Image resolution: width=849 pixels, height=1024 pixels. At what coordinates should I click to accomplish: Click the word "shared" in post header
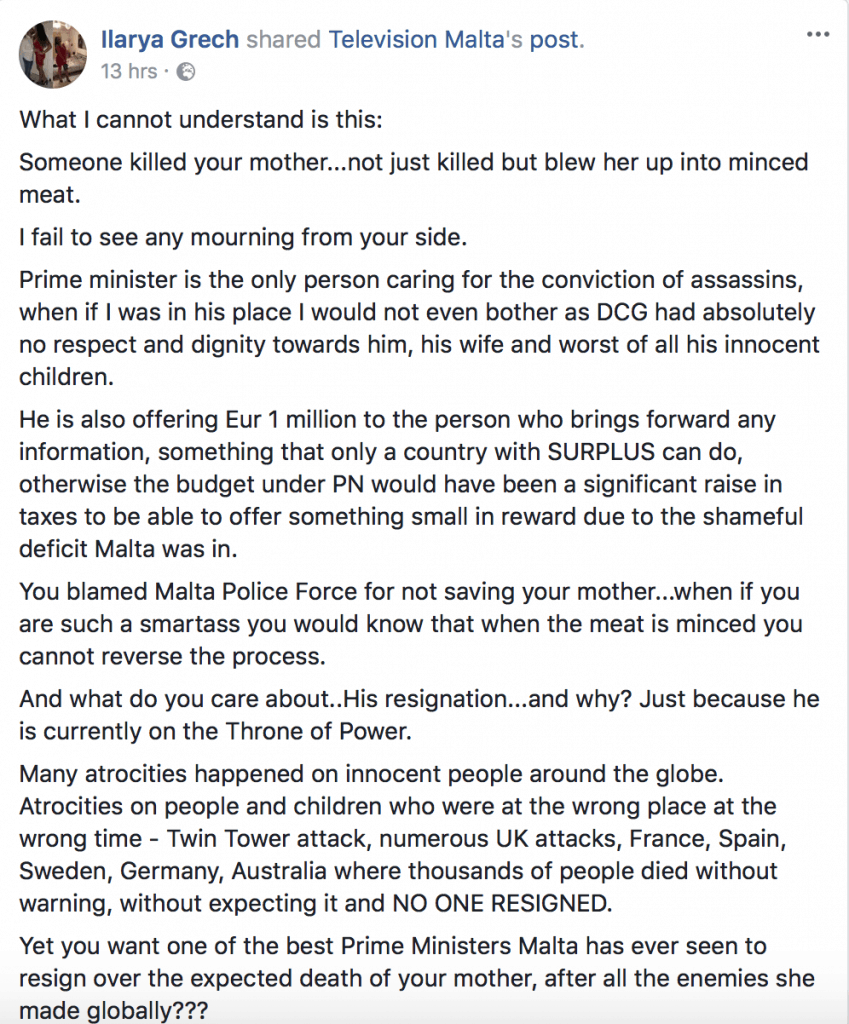tap(283, 41)
